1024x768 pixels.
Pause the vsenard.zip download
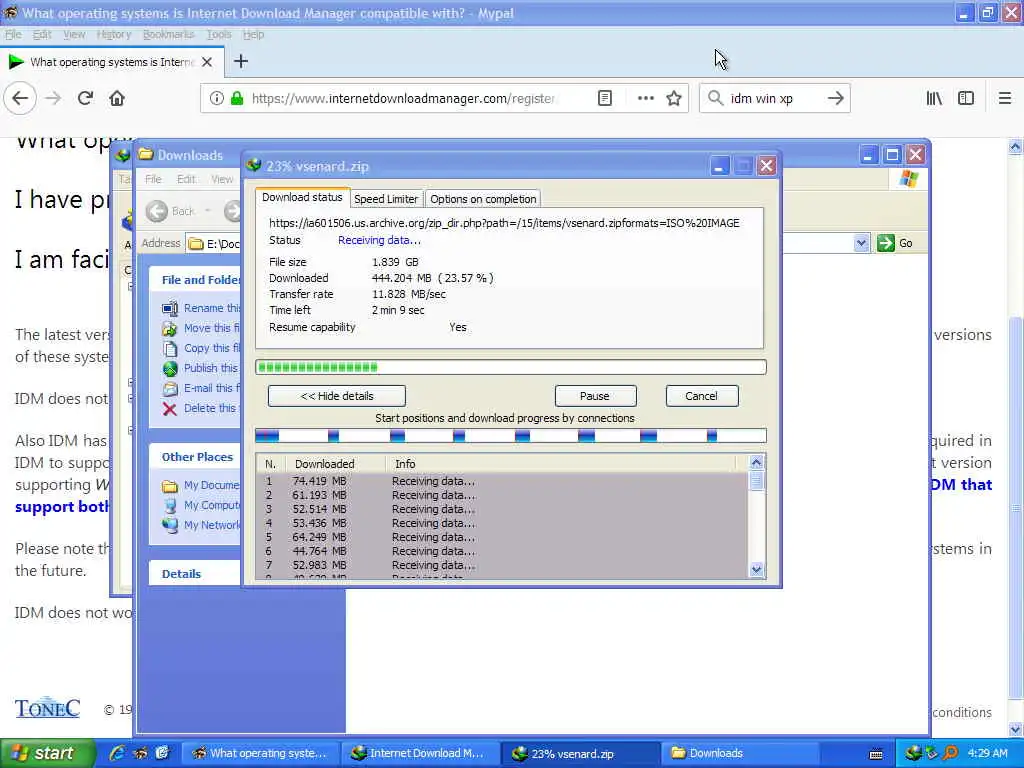point(595,396)
